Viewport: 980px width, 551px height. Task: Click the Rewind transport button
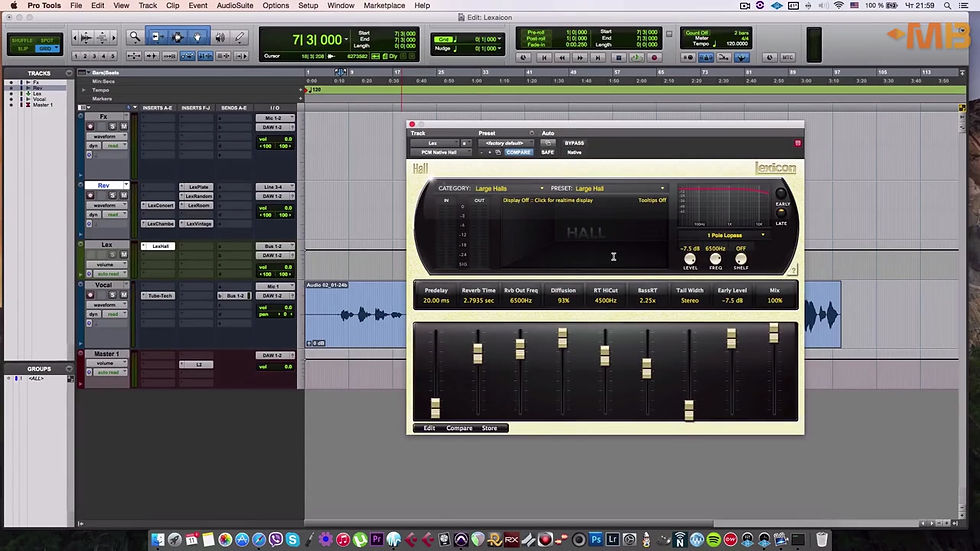click(562, 57)
